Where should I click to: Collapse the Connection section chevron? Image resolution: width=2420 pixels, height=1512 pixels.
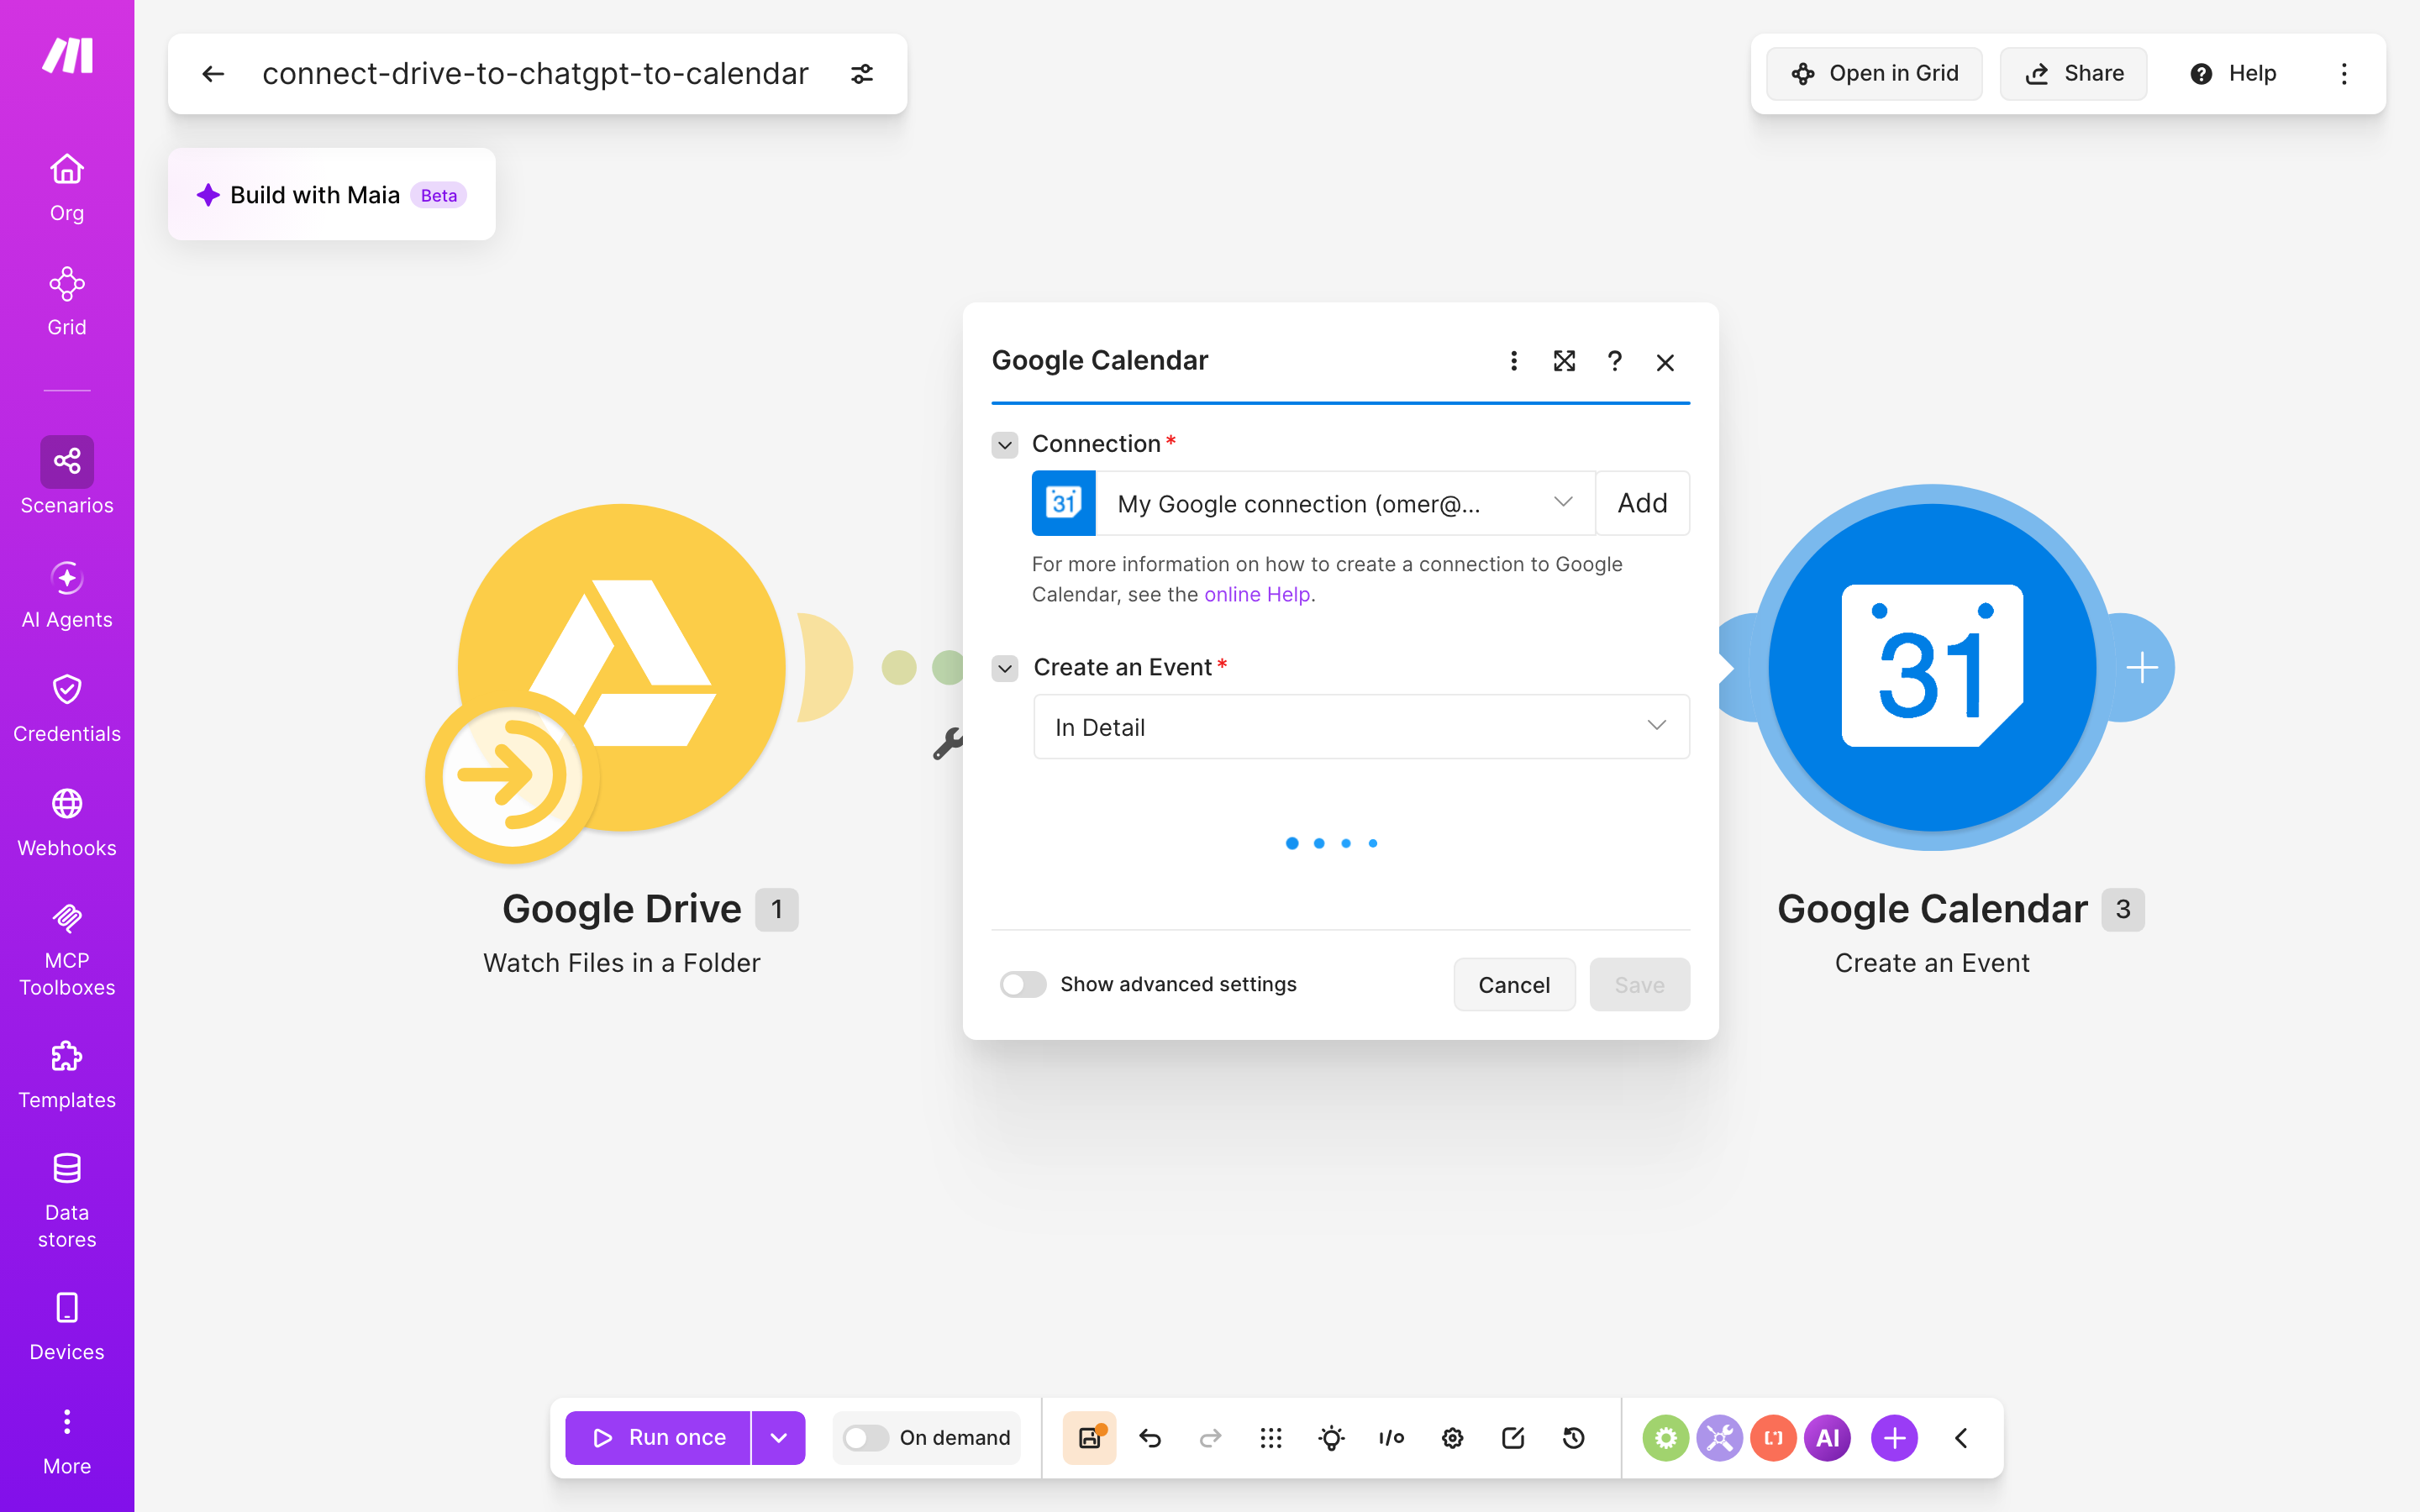[1005, 444]
